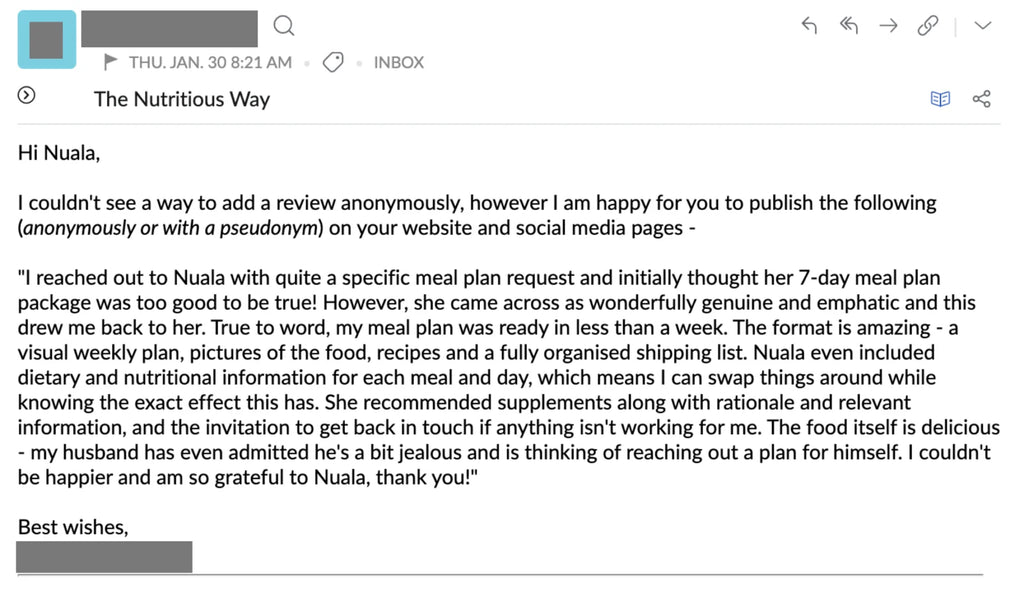Click the redacted sender name in header
The width and height of the screenshot is (1024, 589).
pyautogui.click(x=170, y=27)
